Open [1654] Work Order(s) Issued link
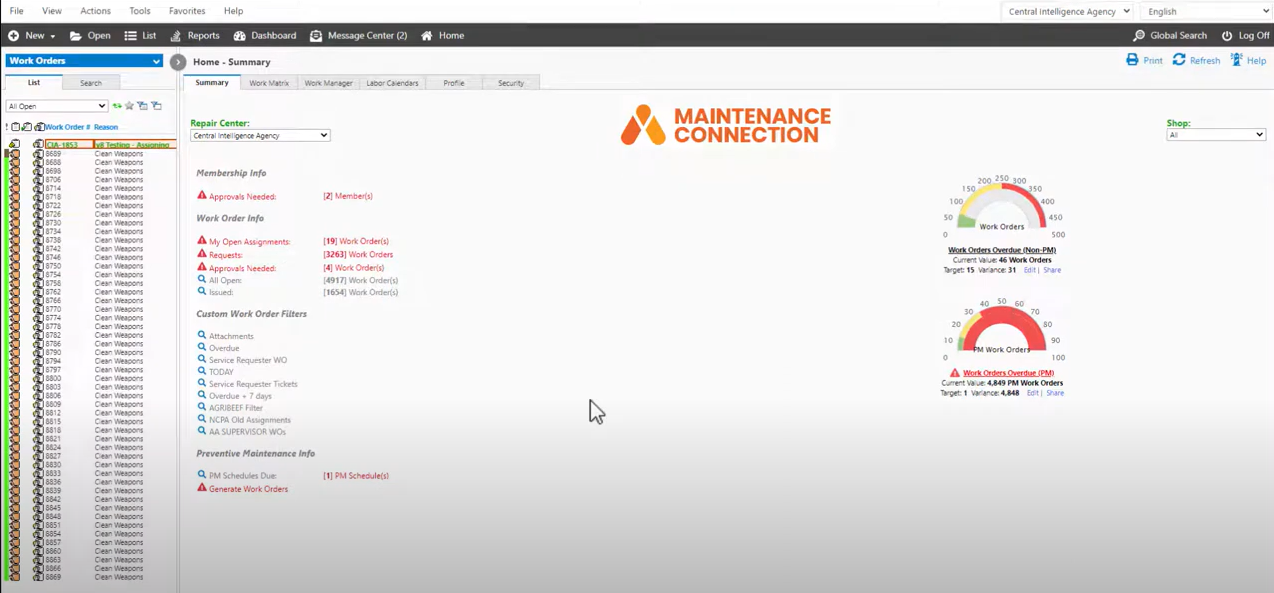1274x593 pixels. 361,292
